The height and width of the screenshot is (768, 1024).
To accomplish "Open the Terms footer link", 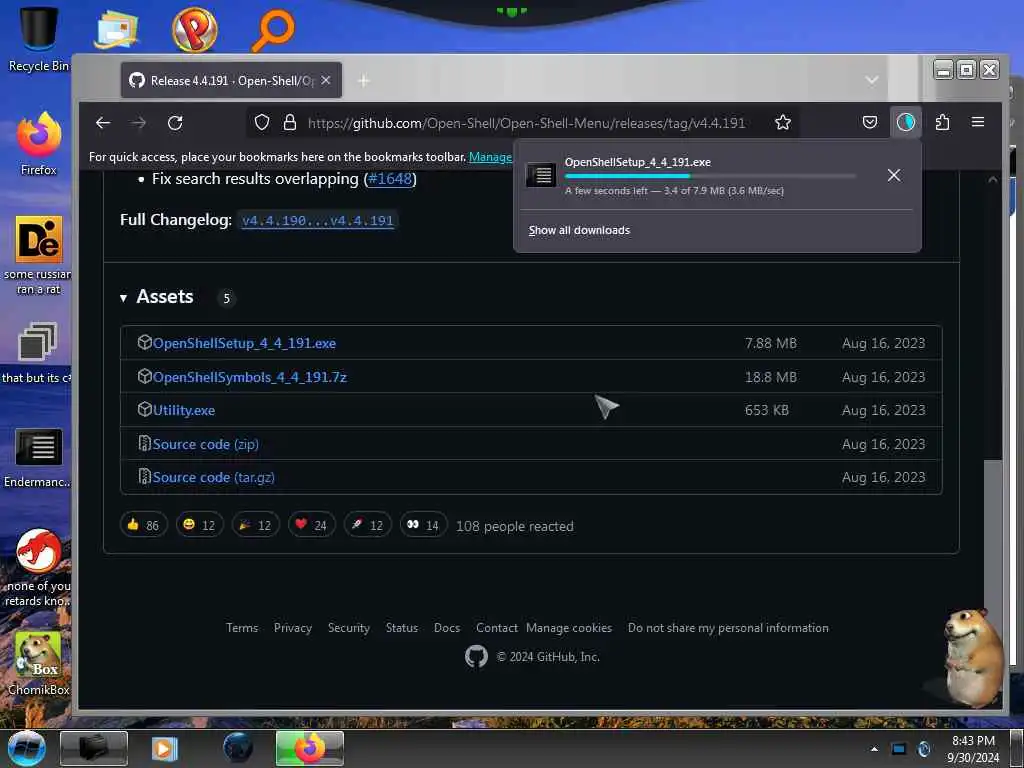I will [x=242, y=628].
